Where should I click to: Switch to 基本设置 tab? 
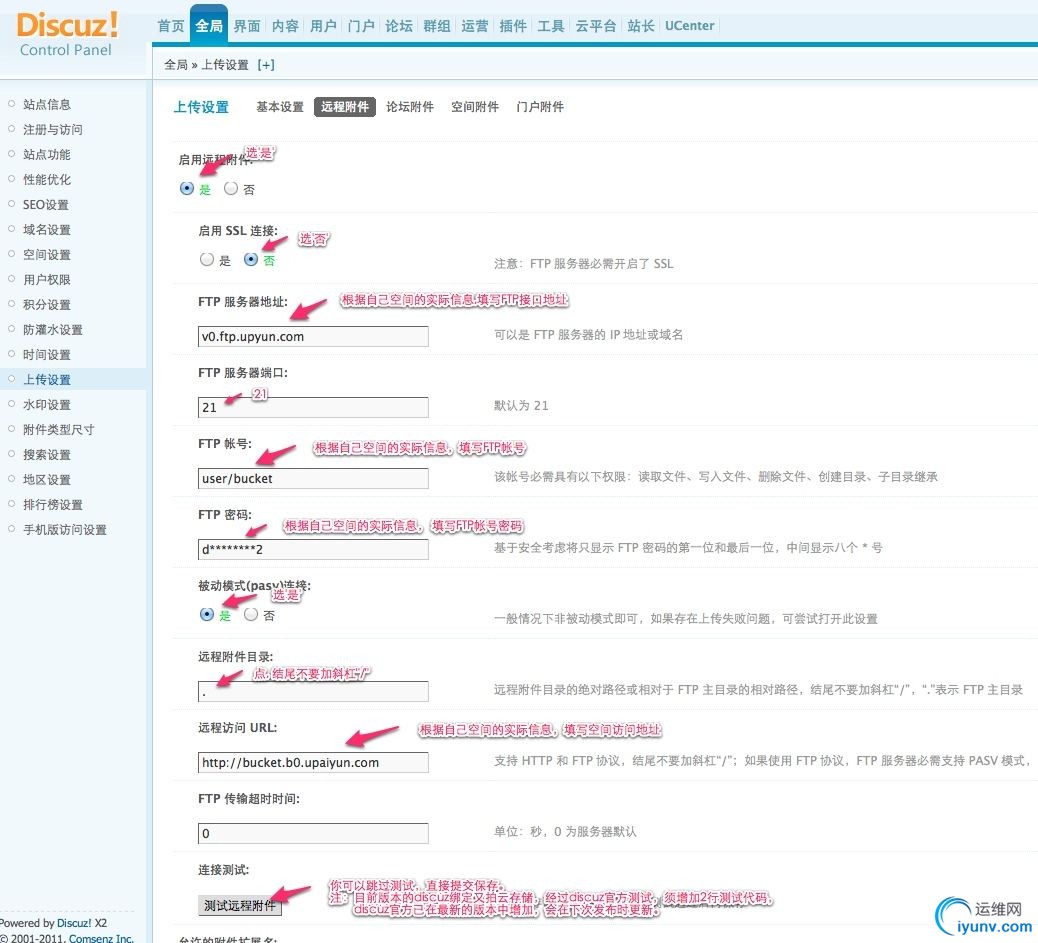tap(279, 107)
